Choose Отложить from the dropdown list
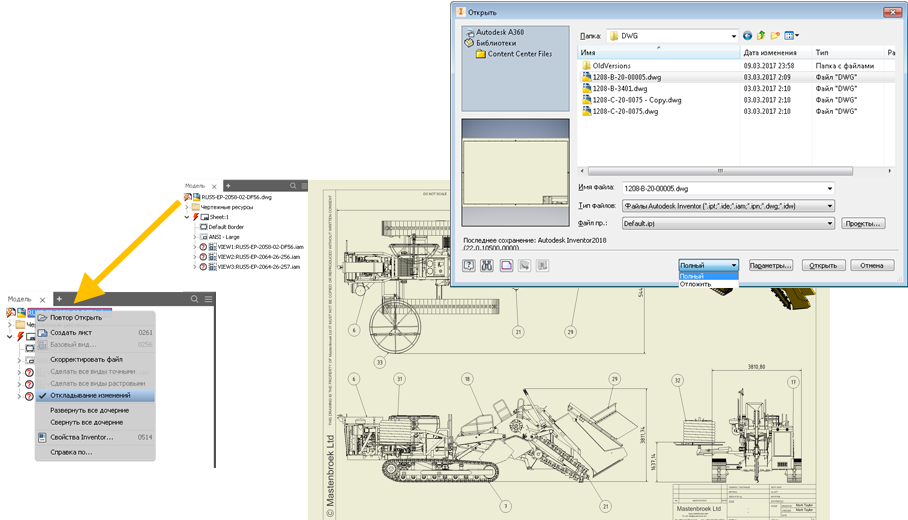The image size is (908, 520). (708, 284)
